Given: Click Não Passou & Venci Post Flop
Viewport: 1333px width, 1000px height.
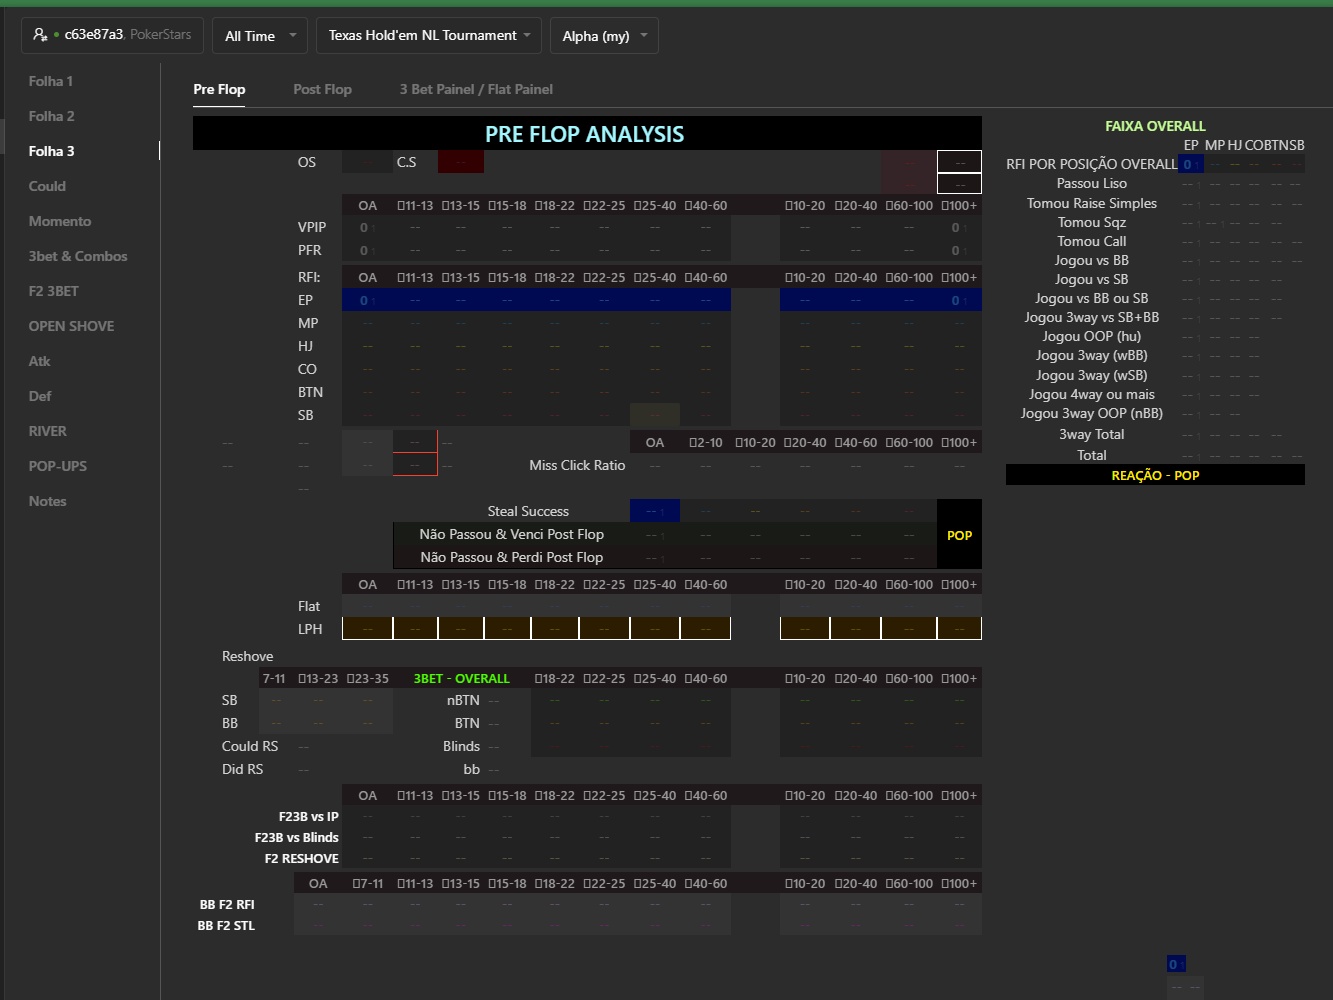Looking at the screenshot, I should (x=511, y=534).
